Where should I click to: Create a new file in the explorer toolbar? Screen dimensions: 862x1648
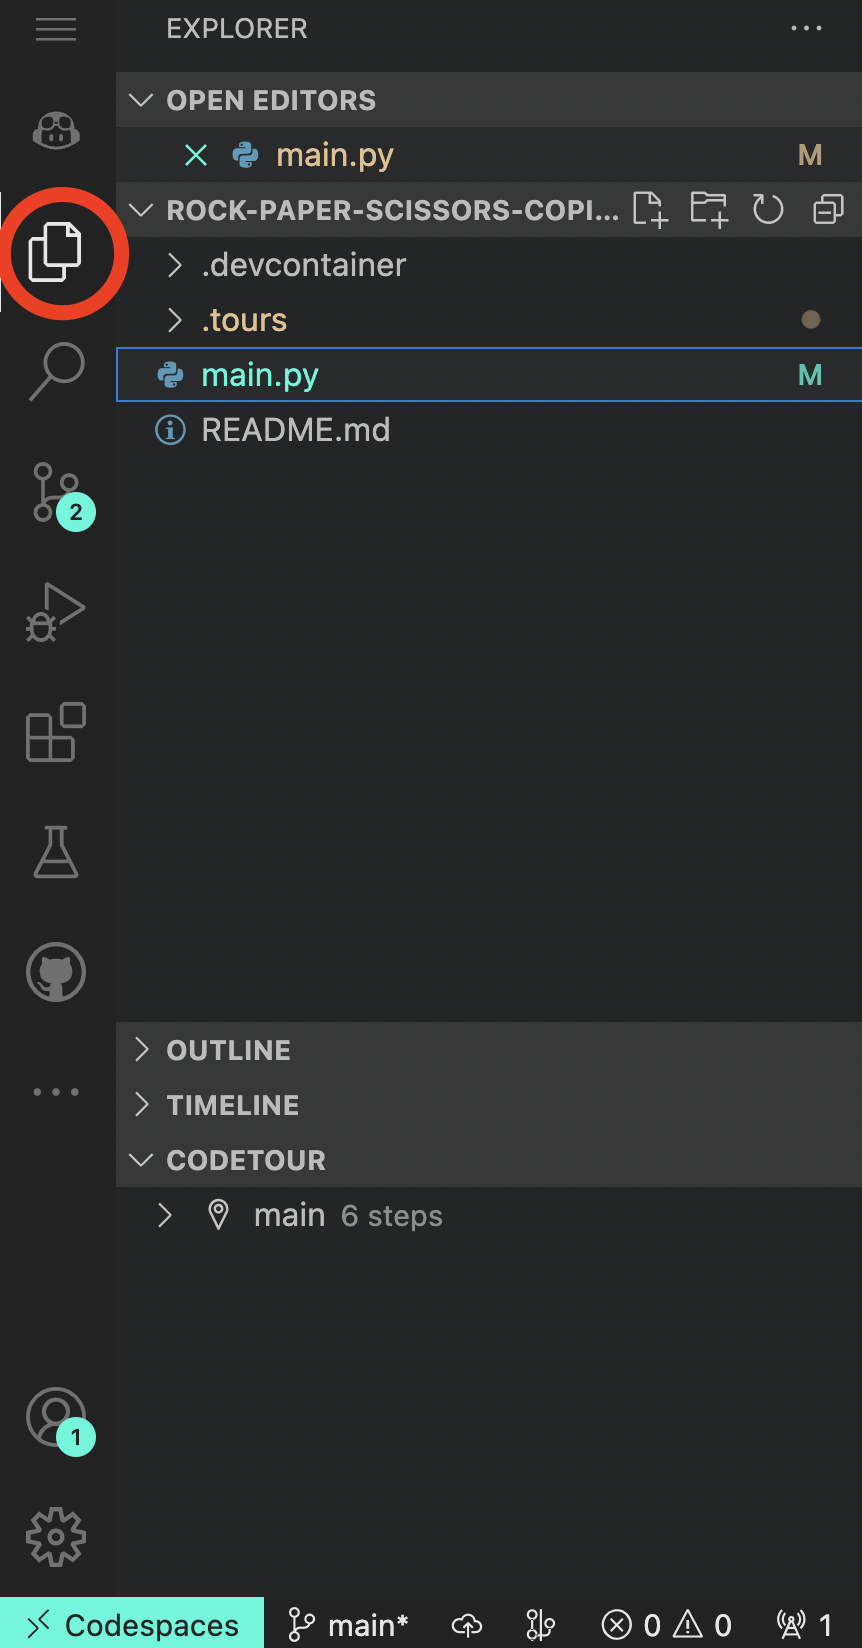click(x=649, y=210)
